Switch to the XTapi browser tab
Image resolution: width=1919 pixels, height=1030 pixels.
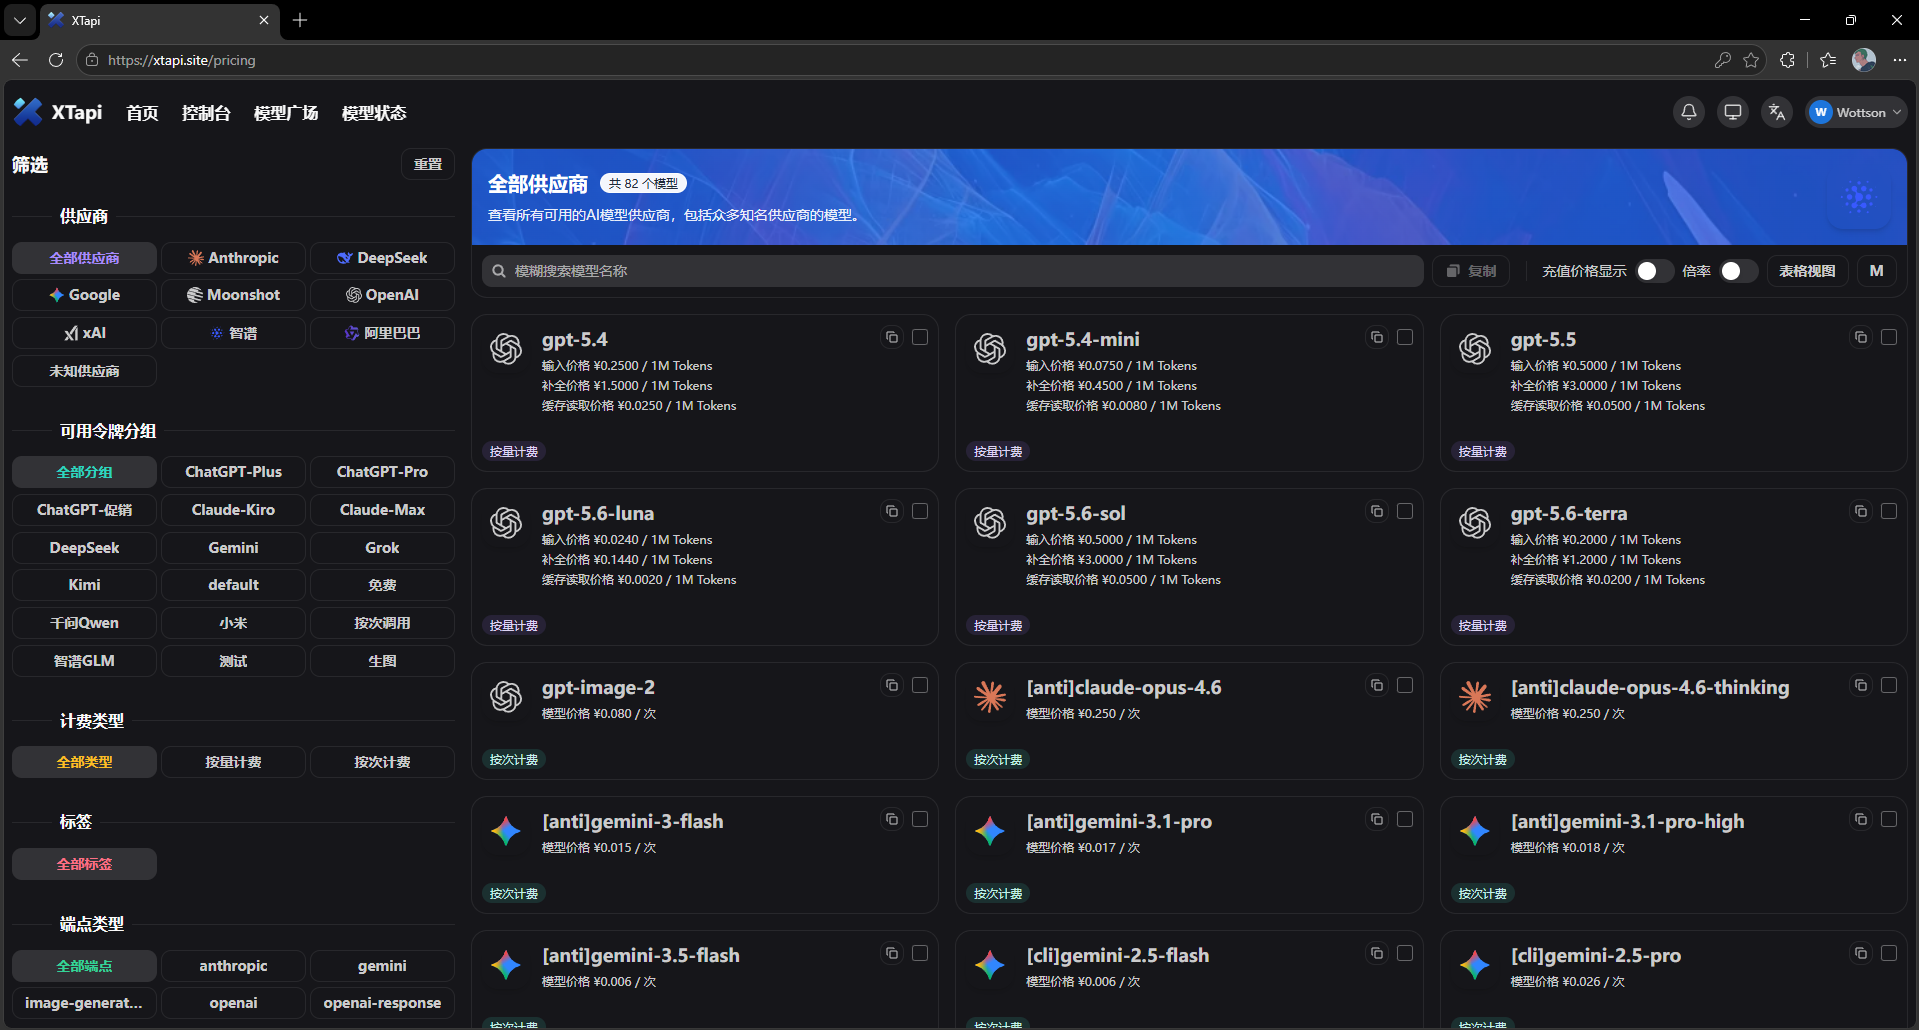(x=160, y=20)
